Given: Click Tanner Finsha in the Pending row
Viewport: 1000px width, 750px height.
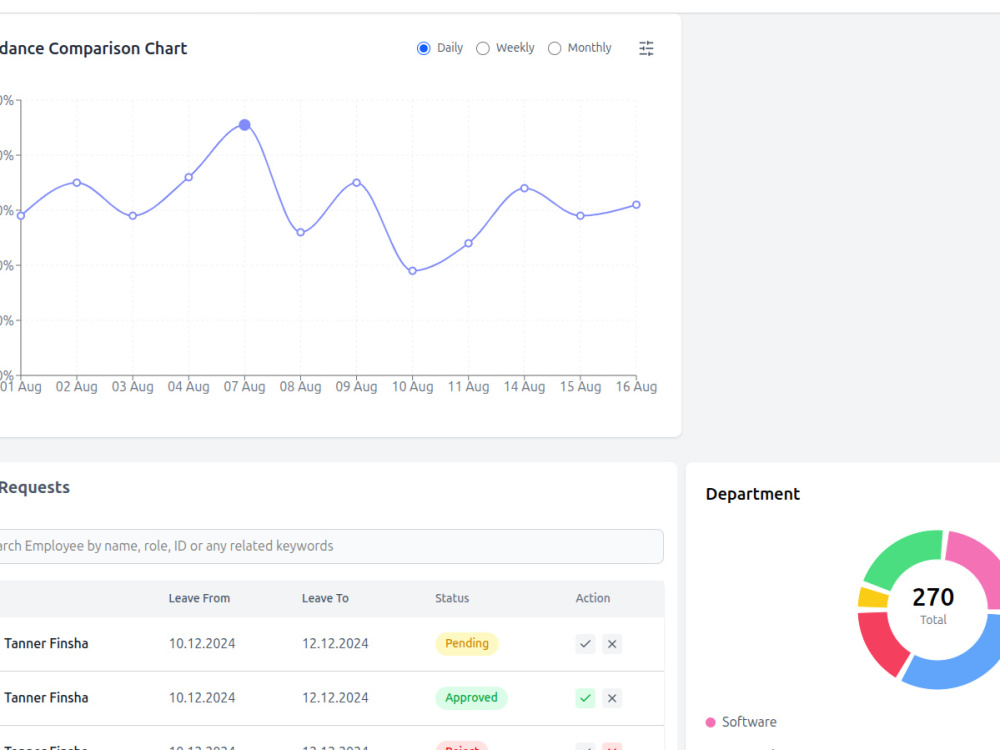Looking at the screenshot, I should [46, 643].
